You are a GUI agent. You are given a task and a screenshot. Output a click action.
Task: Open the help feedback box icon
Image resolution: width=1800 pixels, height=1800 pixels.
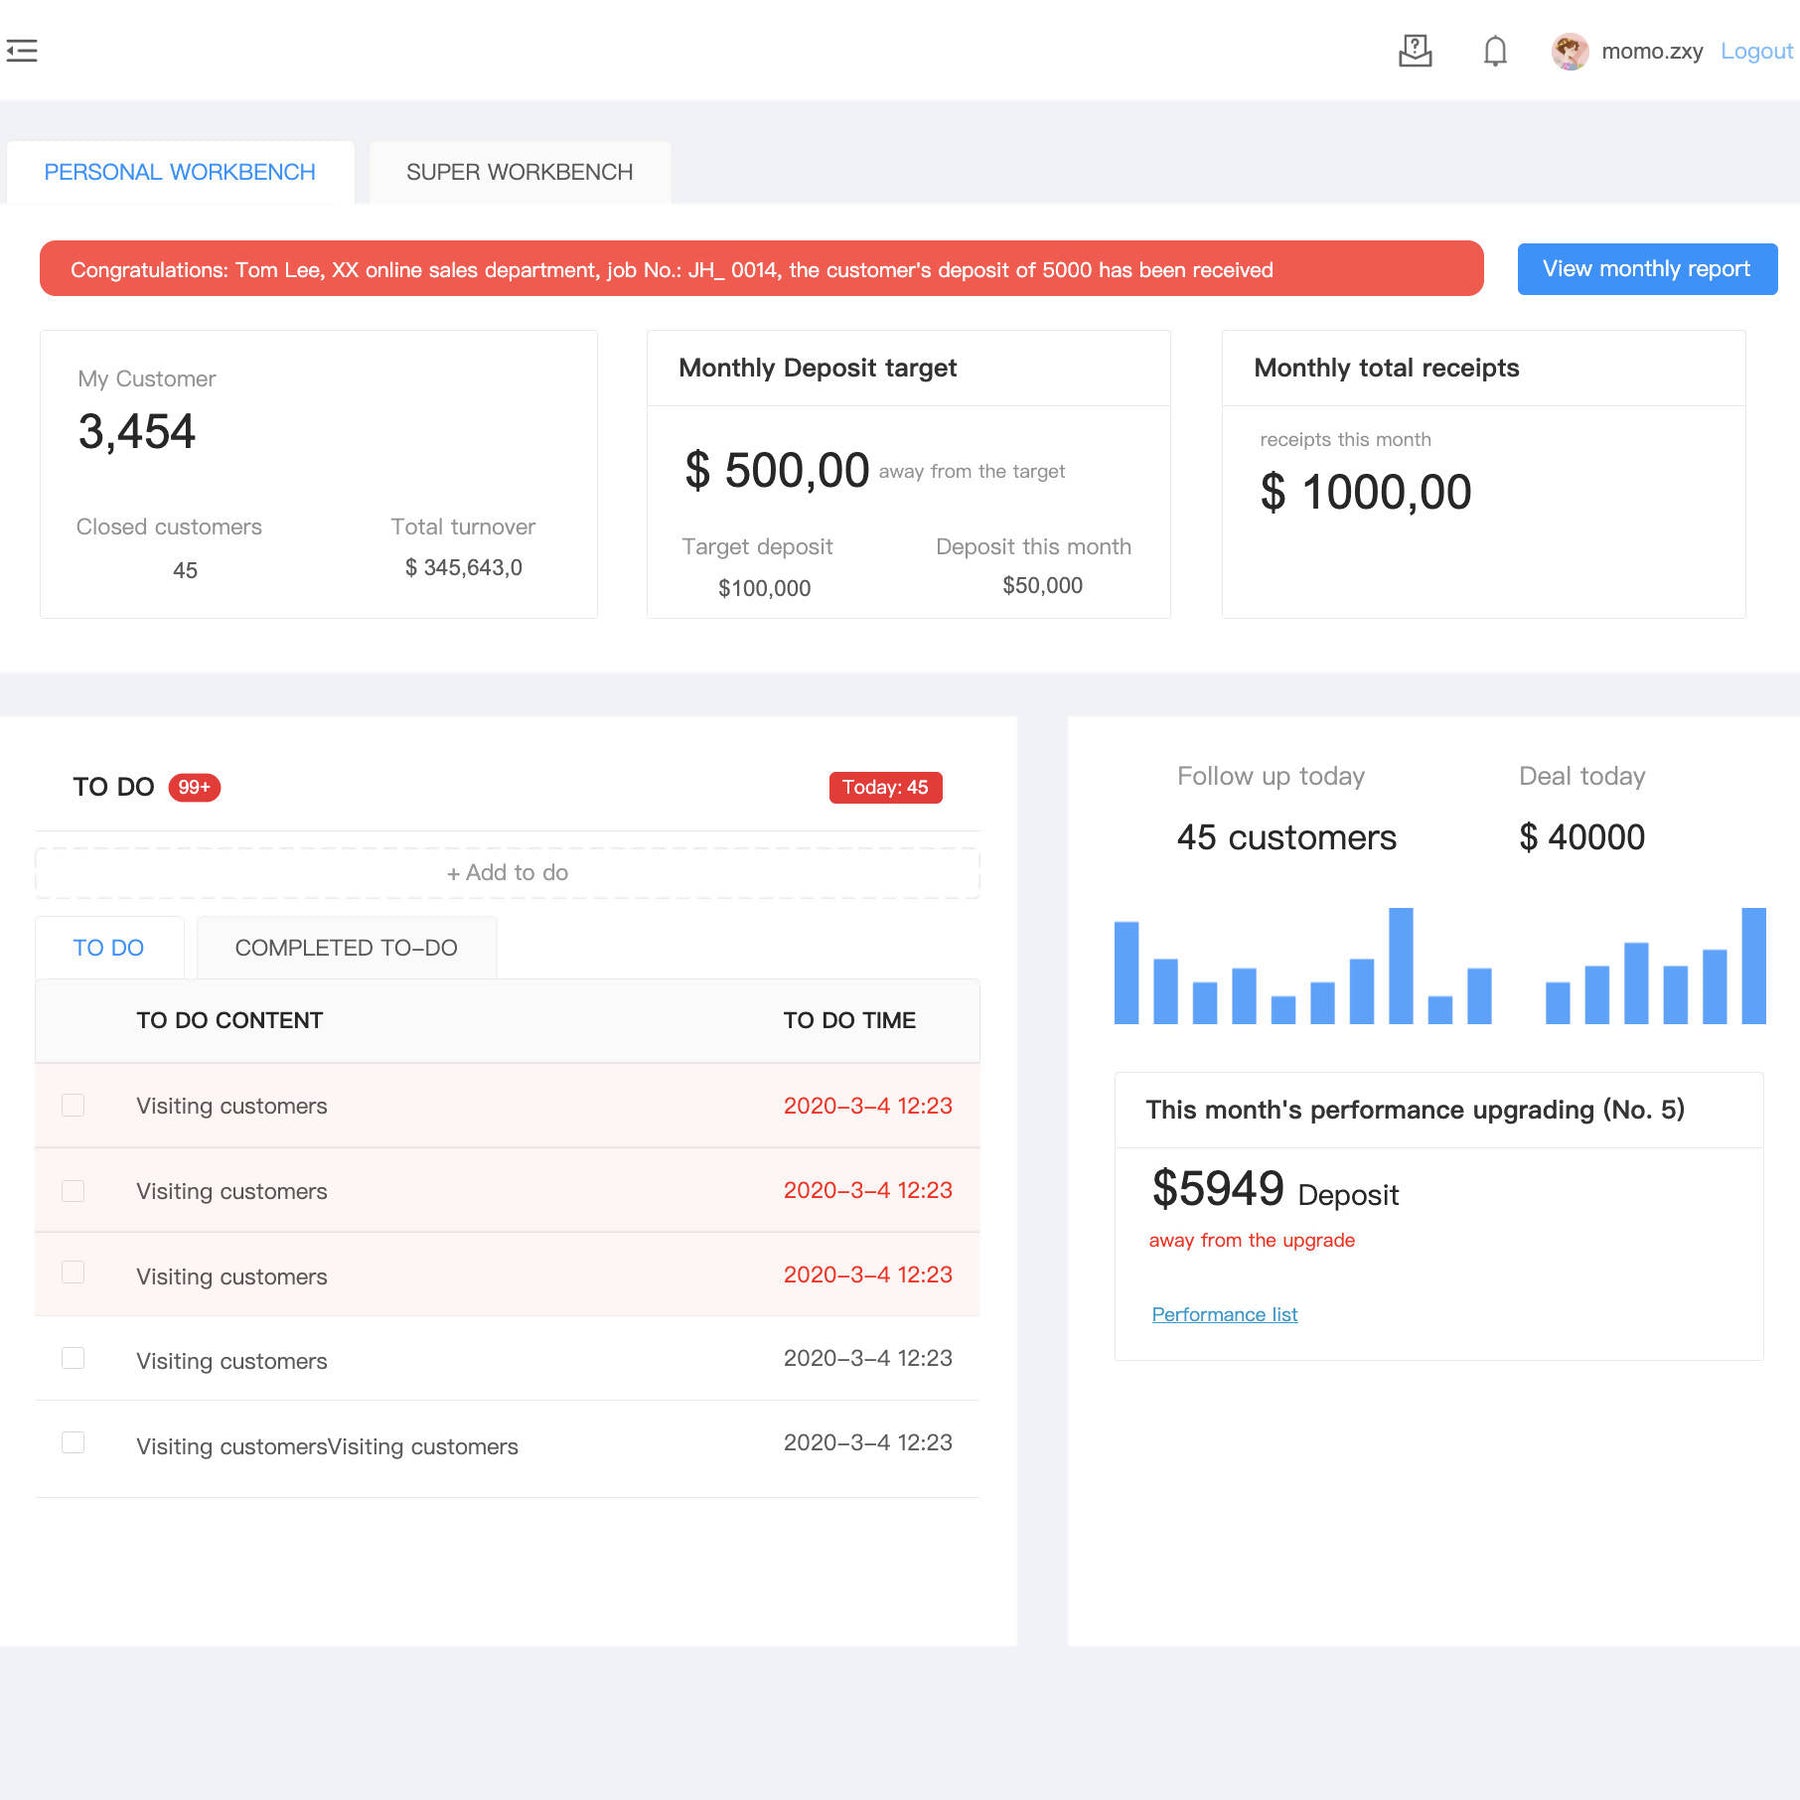pos(1416,51)
